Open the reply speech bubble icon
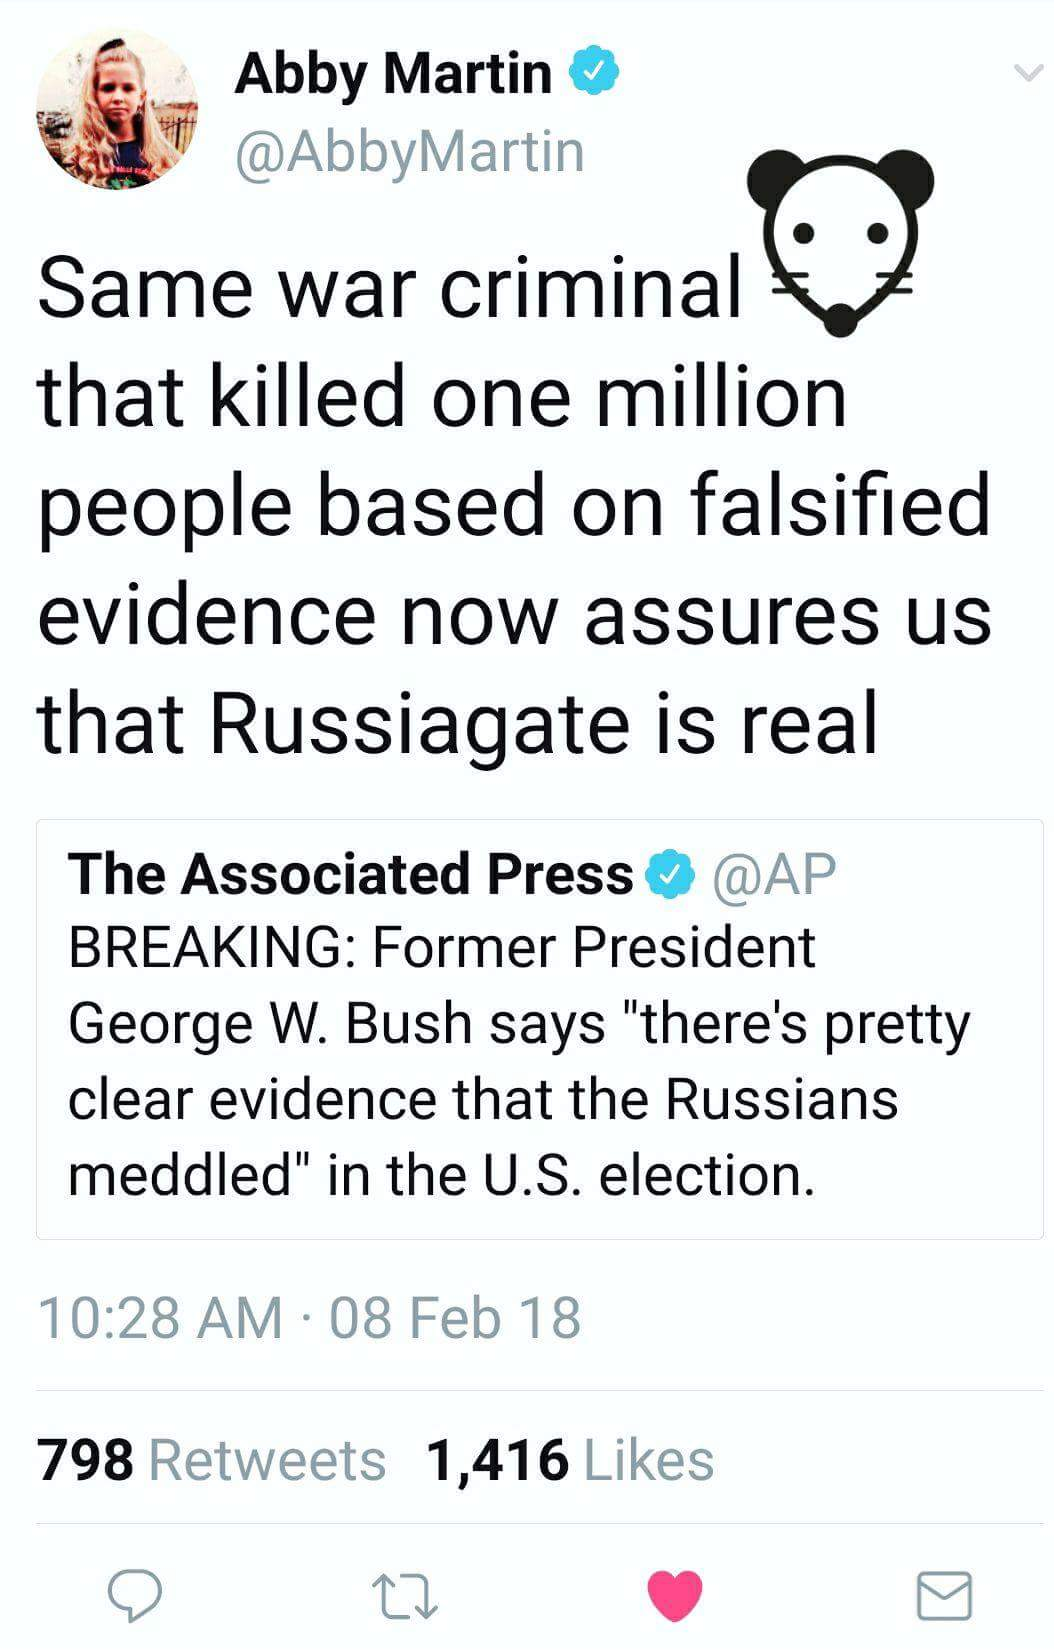Image resolution: width=1054 pixels, height=1650 pixels. pyautogui.click(x=135, y=1594)
